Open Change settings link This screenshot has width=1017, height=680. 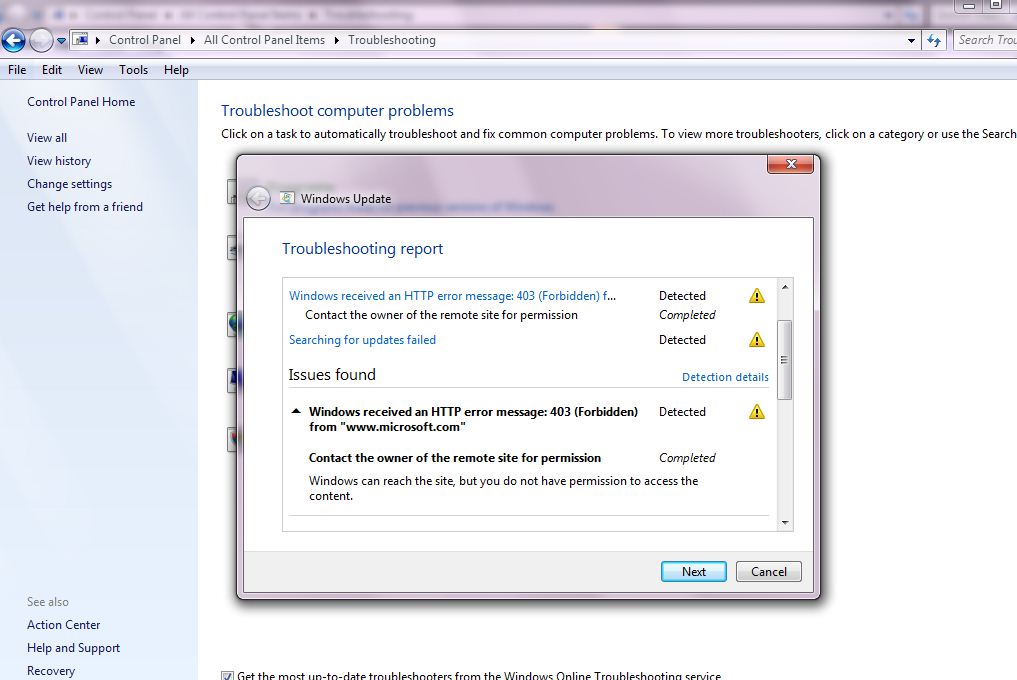tap(69, 184)
